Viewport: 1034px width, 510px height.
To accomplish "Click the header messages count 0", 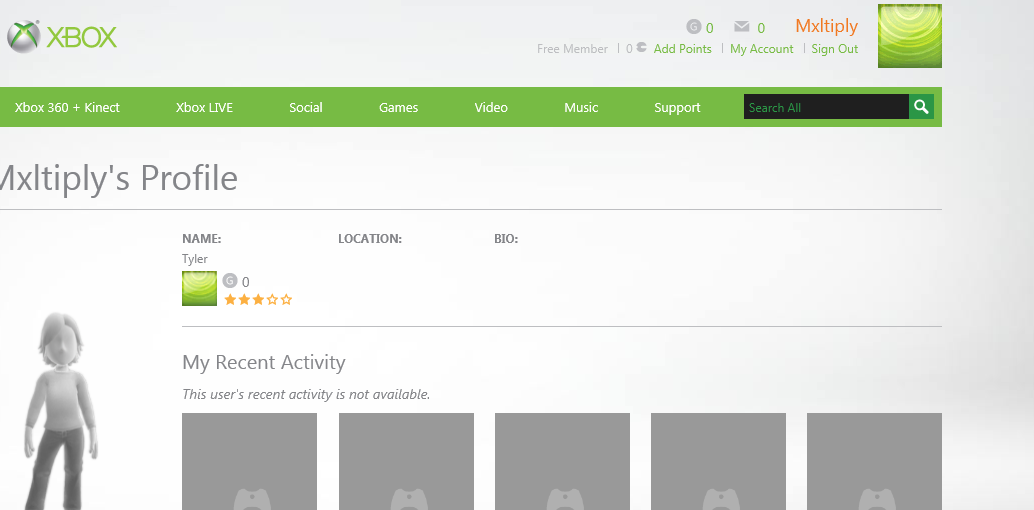I will [761, 28].
